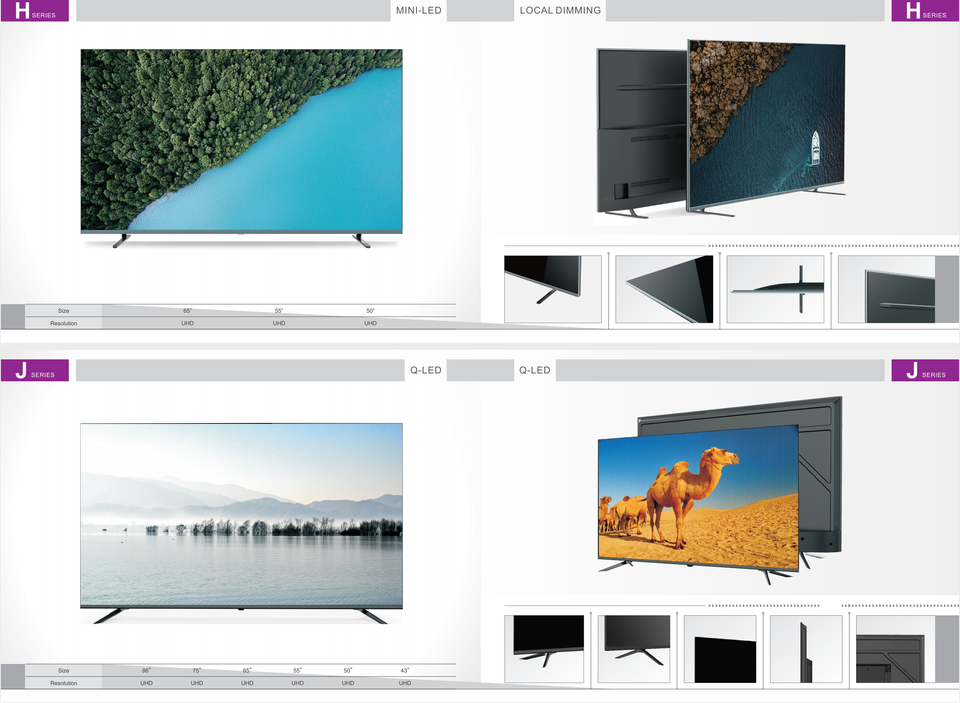Click the purple H Series badge on the left page
The image size is (960, 703).
click(34, 10)
